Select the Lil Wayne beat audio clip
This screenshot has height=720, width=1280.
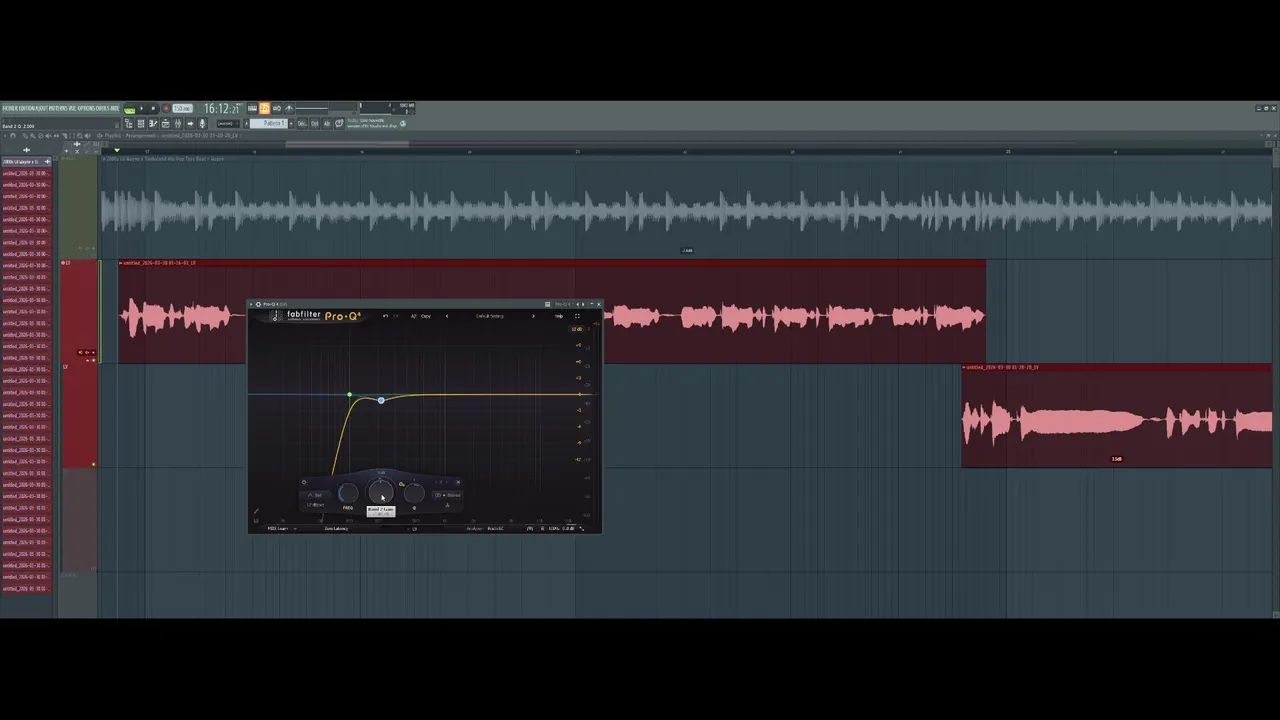[686, 207]
